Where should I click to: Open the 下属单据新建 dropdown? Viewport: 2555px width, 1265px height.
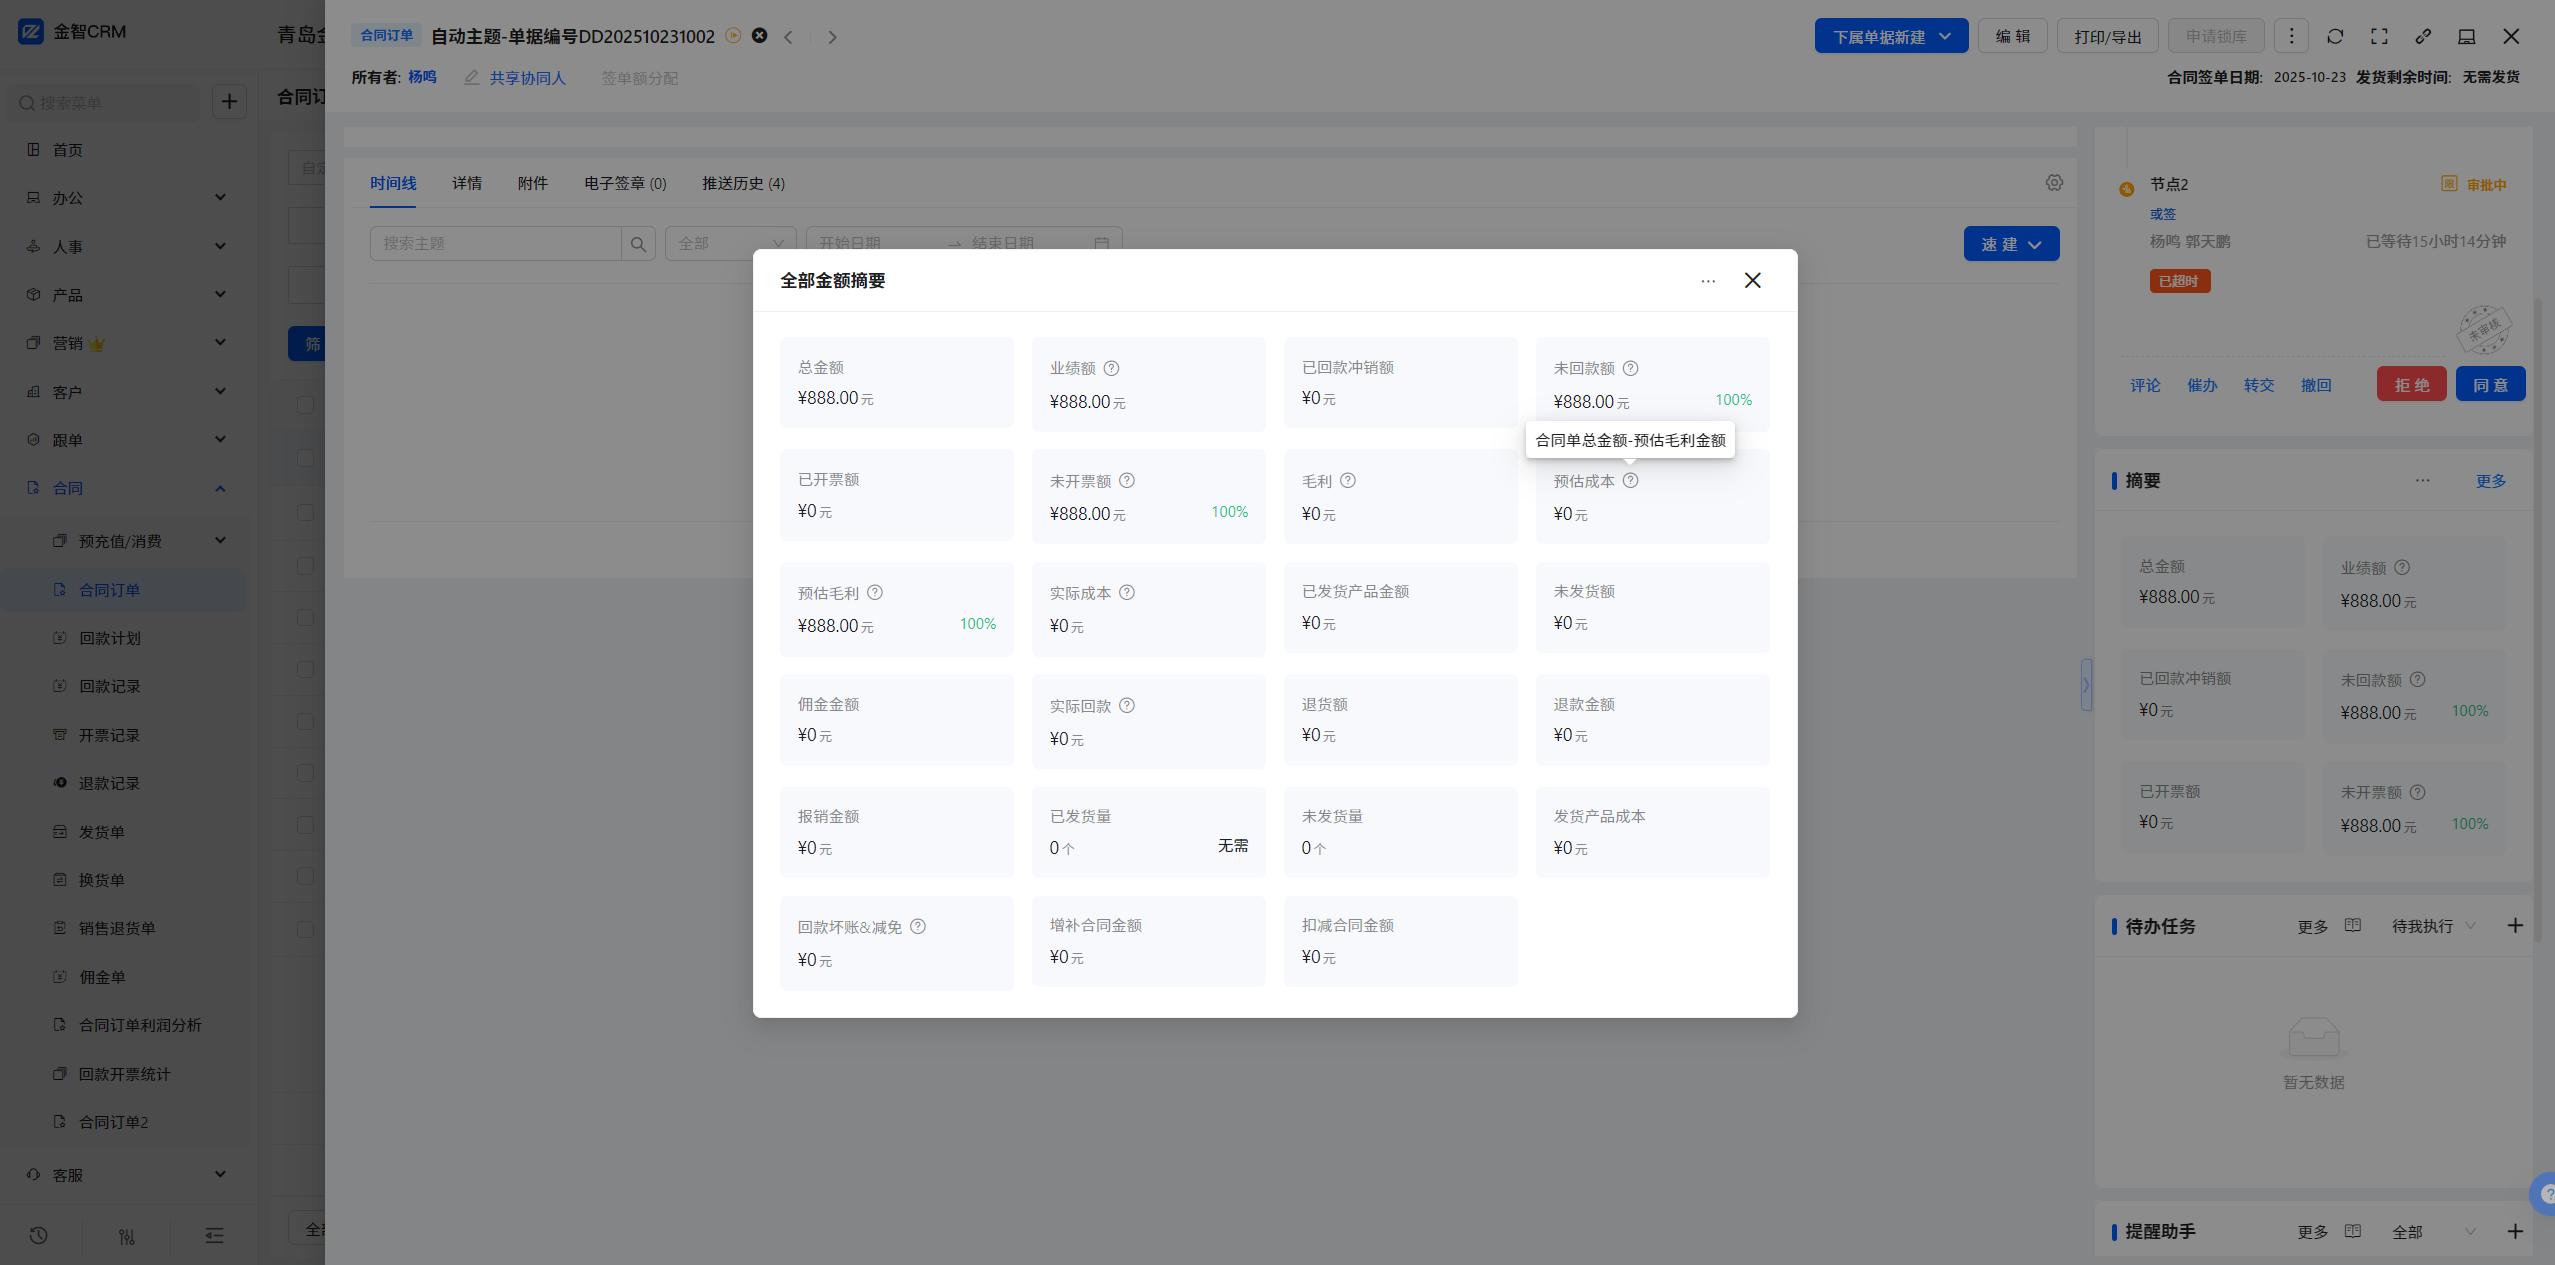click(x=1890, y=37)
